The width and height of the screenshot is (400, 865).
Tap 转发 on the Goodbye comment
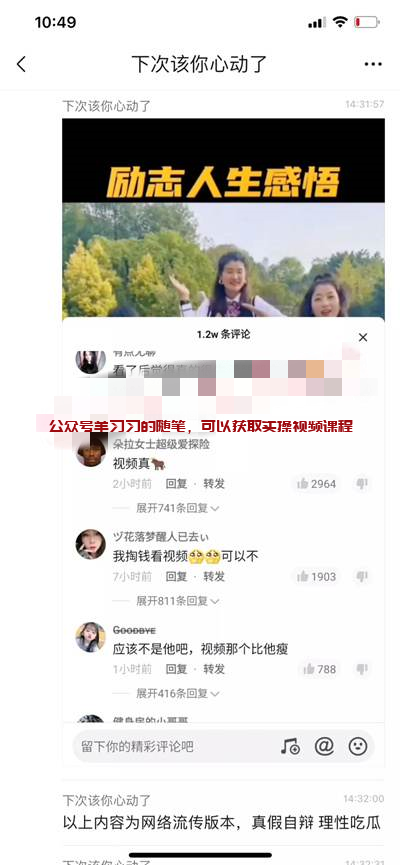pos(214,669)
